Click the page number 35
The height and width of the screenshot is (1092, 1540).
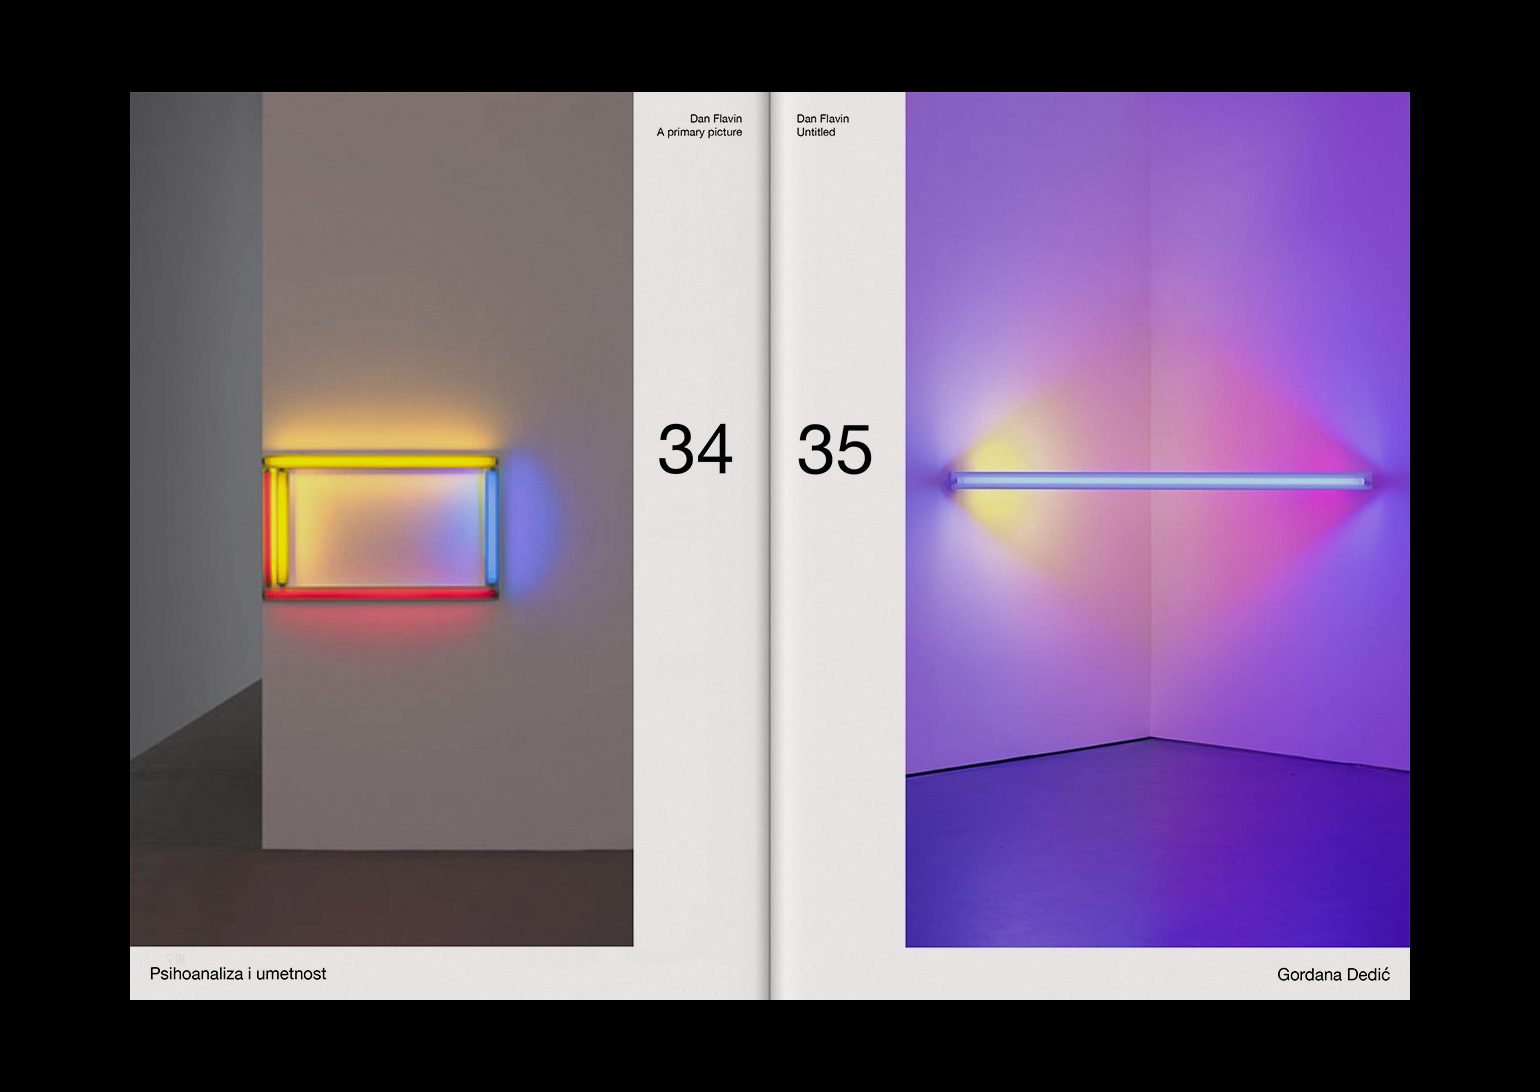coord(835,449)
